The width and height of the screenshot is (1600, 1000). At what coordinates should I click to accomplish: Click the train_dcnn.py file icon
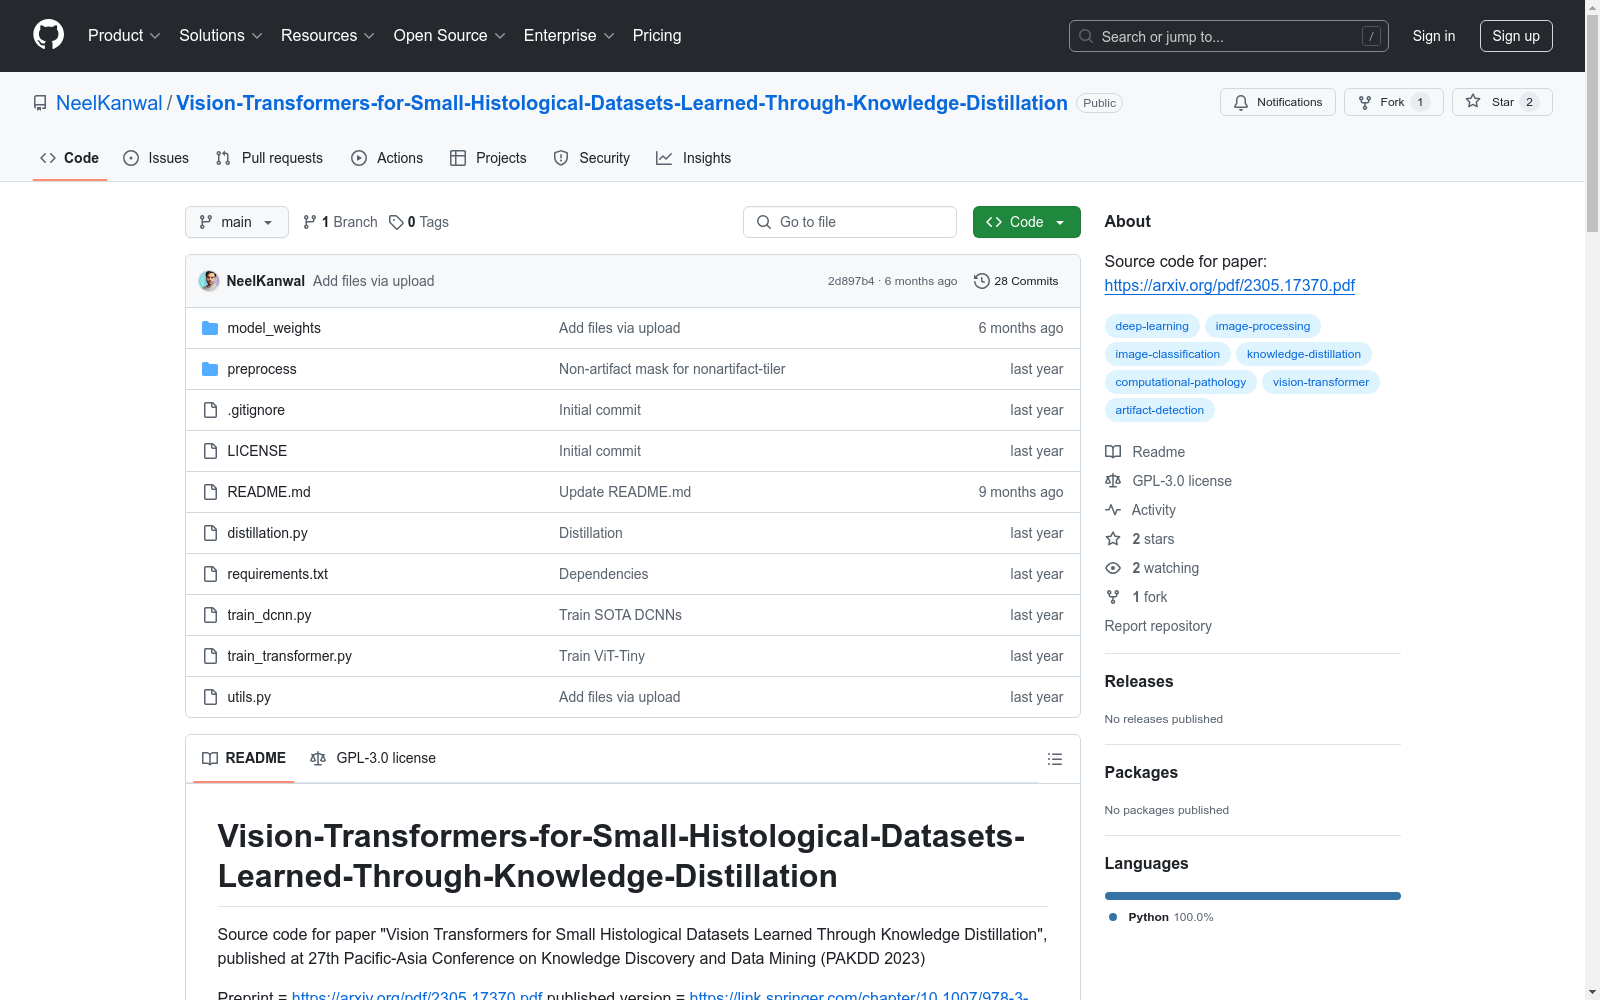(210, 615)
